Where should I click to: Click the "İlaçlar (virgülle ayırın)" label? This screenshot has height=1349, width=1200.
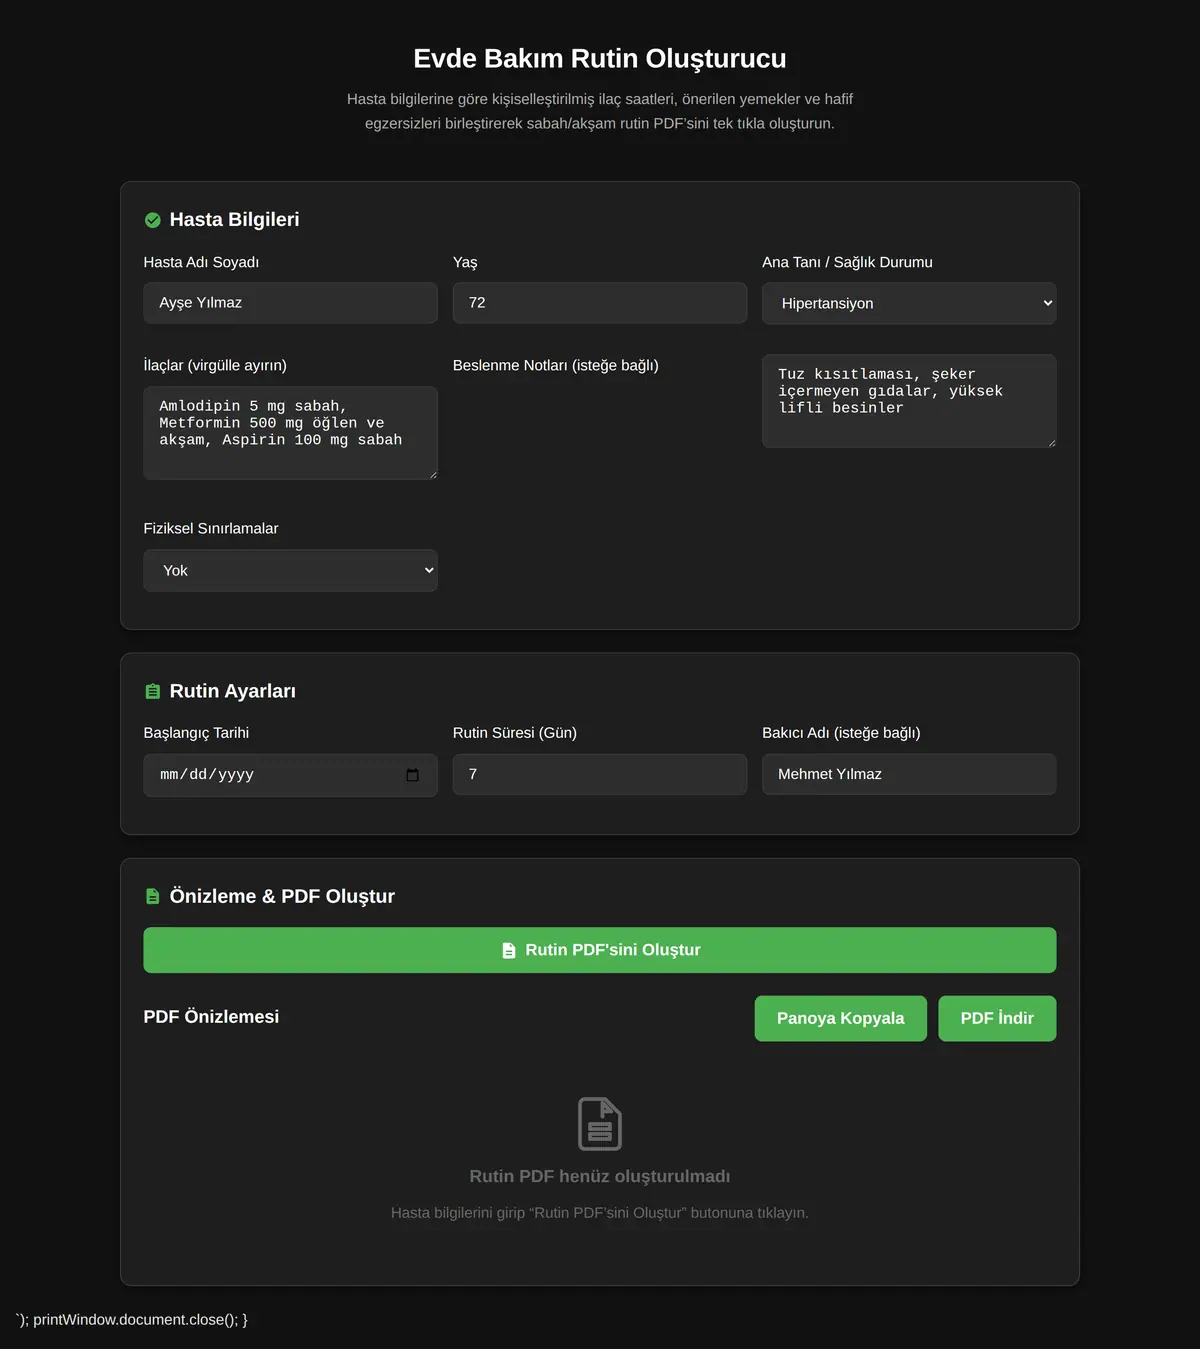pyautogui.click(x=215, y=366)
